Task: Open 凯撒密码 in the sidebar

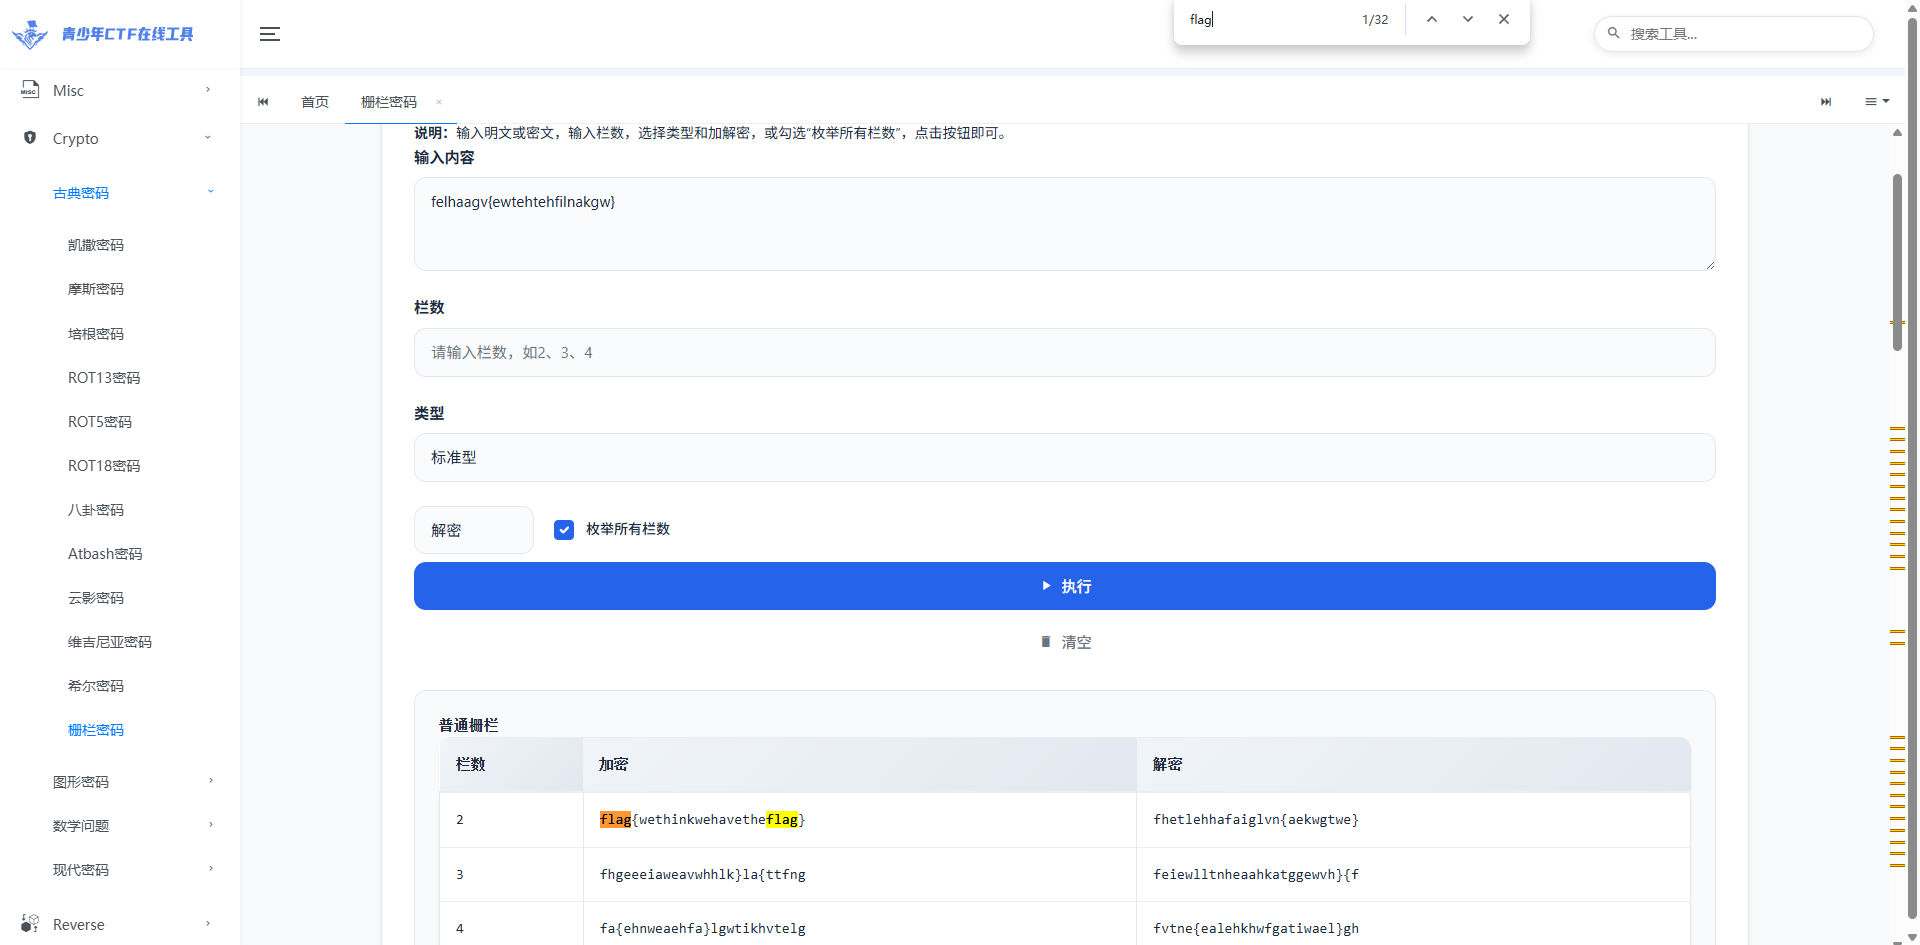Action: pos(96,245)
